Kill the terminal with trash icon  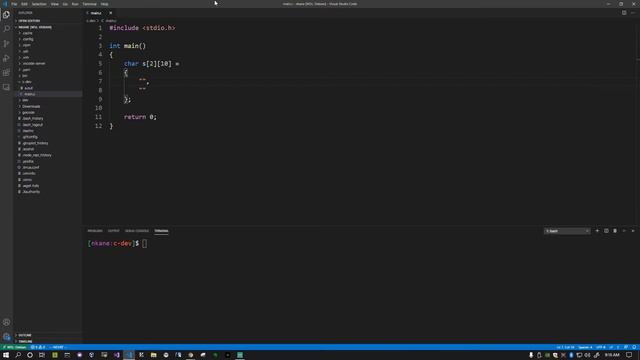[615, 231]
